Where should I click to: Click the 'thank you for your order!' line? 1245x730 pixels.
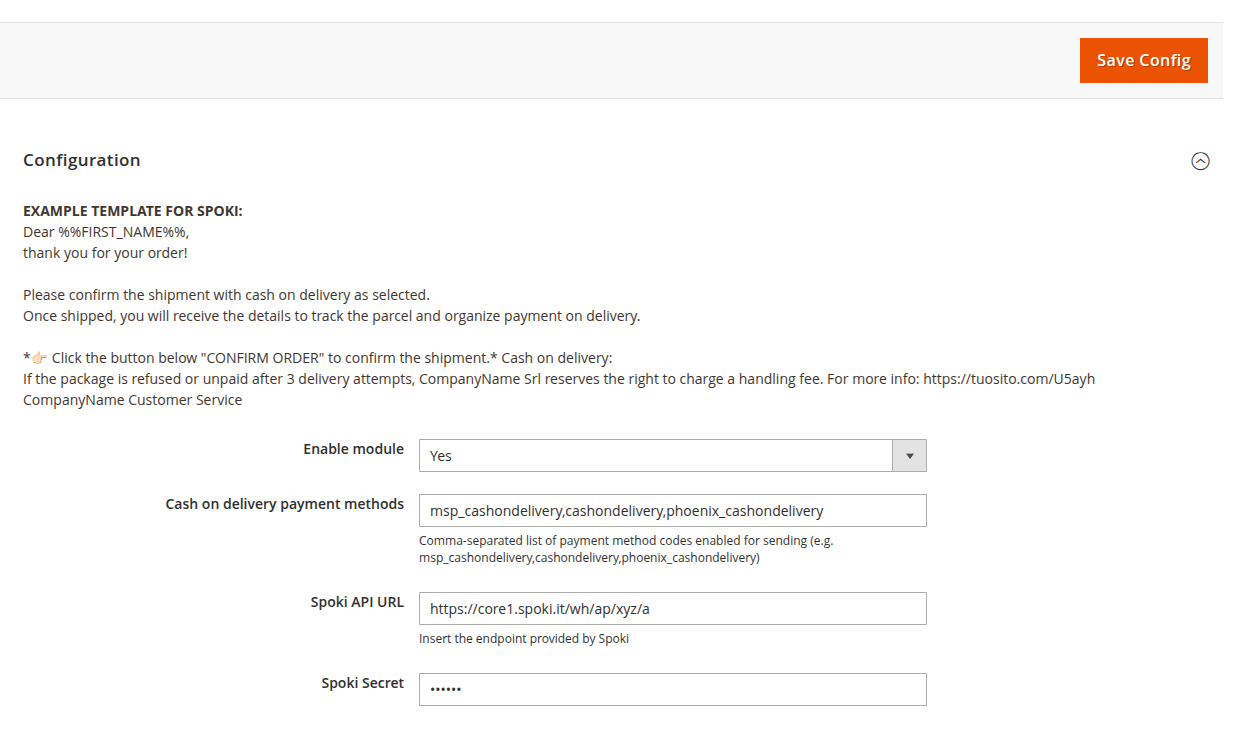[105, 253]
